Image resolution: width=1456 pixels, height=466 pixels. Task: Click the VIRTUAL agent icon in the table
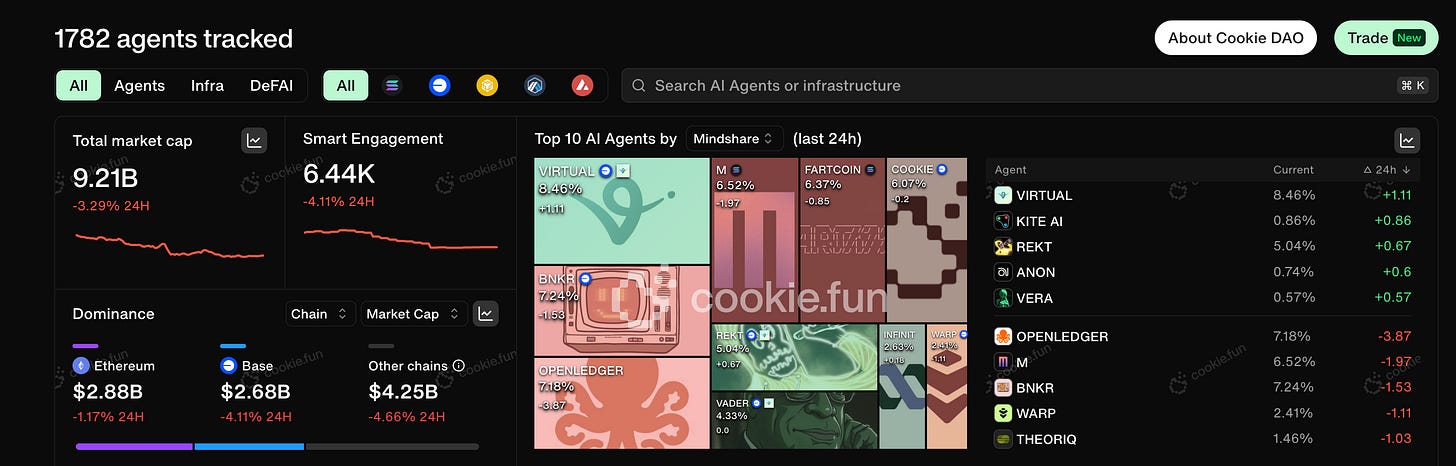tap(1003, 196)
